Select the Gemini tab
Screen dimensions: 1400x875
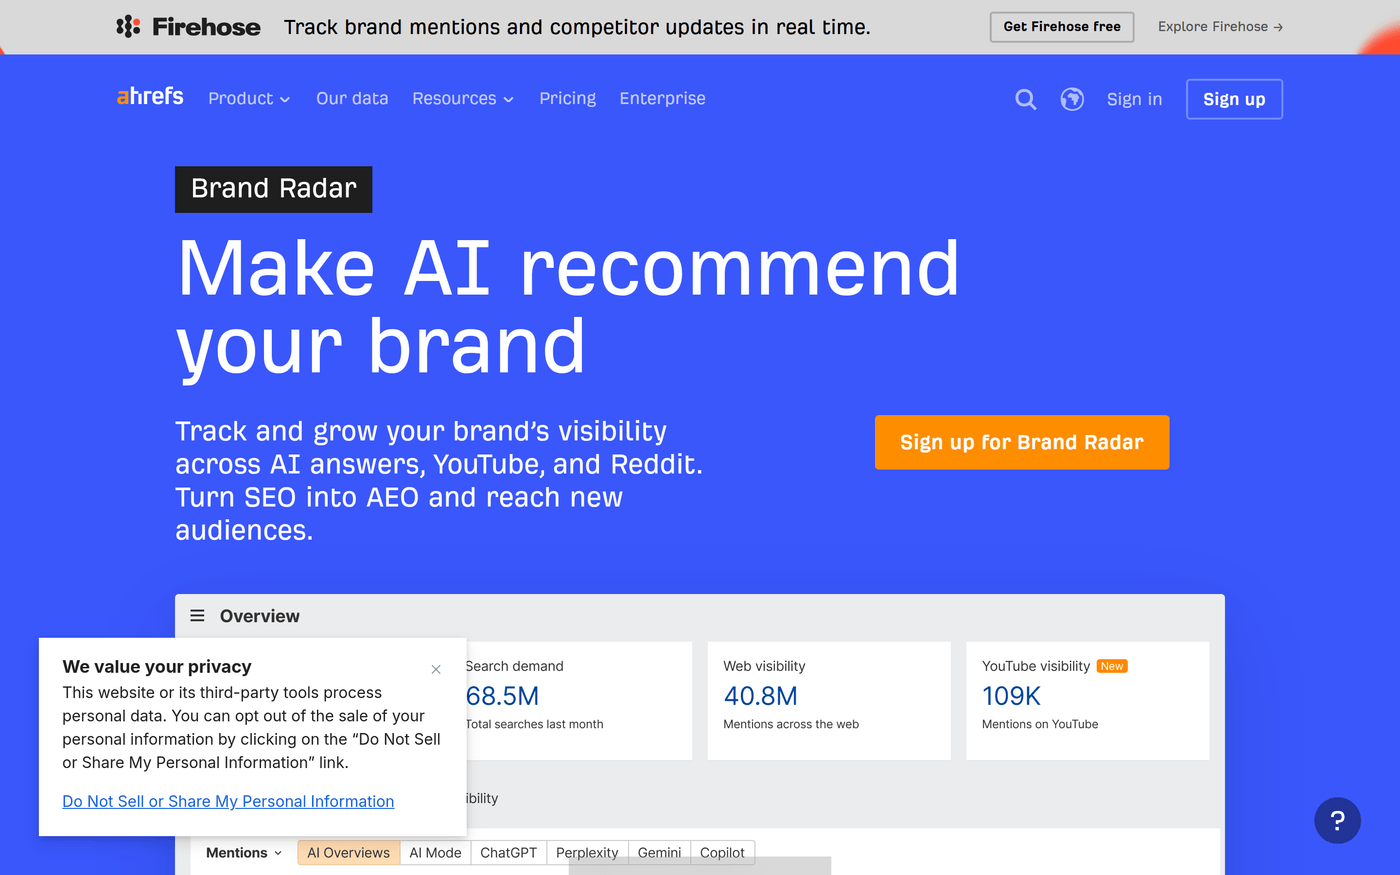(x=659, y=853)
